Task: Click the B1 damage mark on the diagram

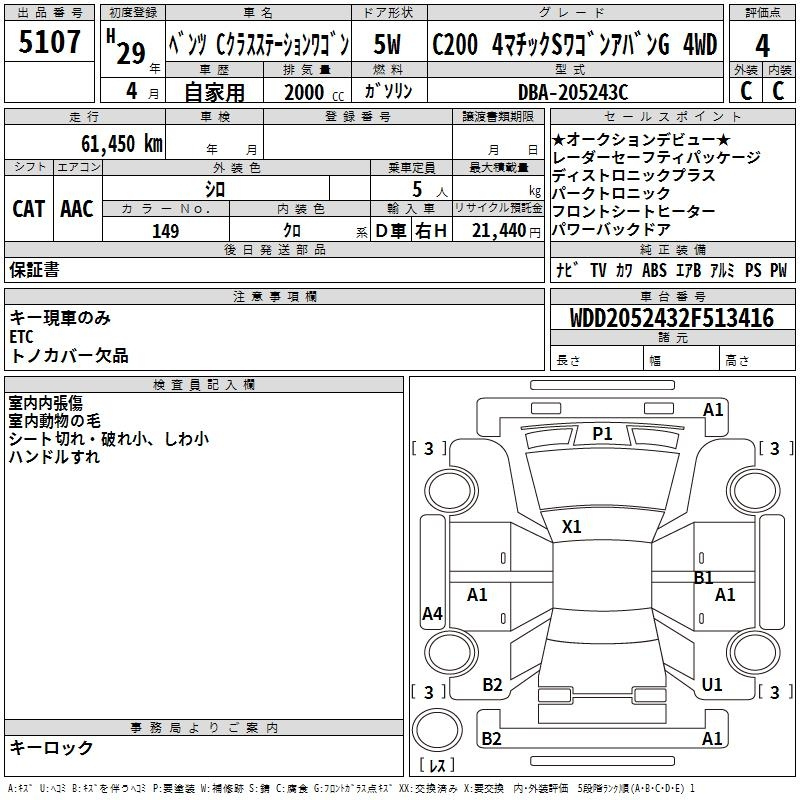Action: (x=703, y=577)
